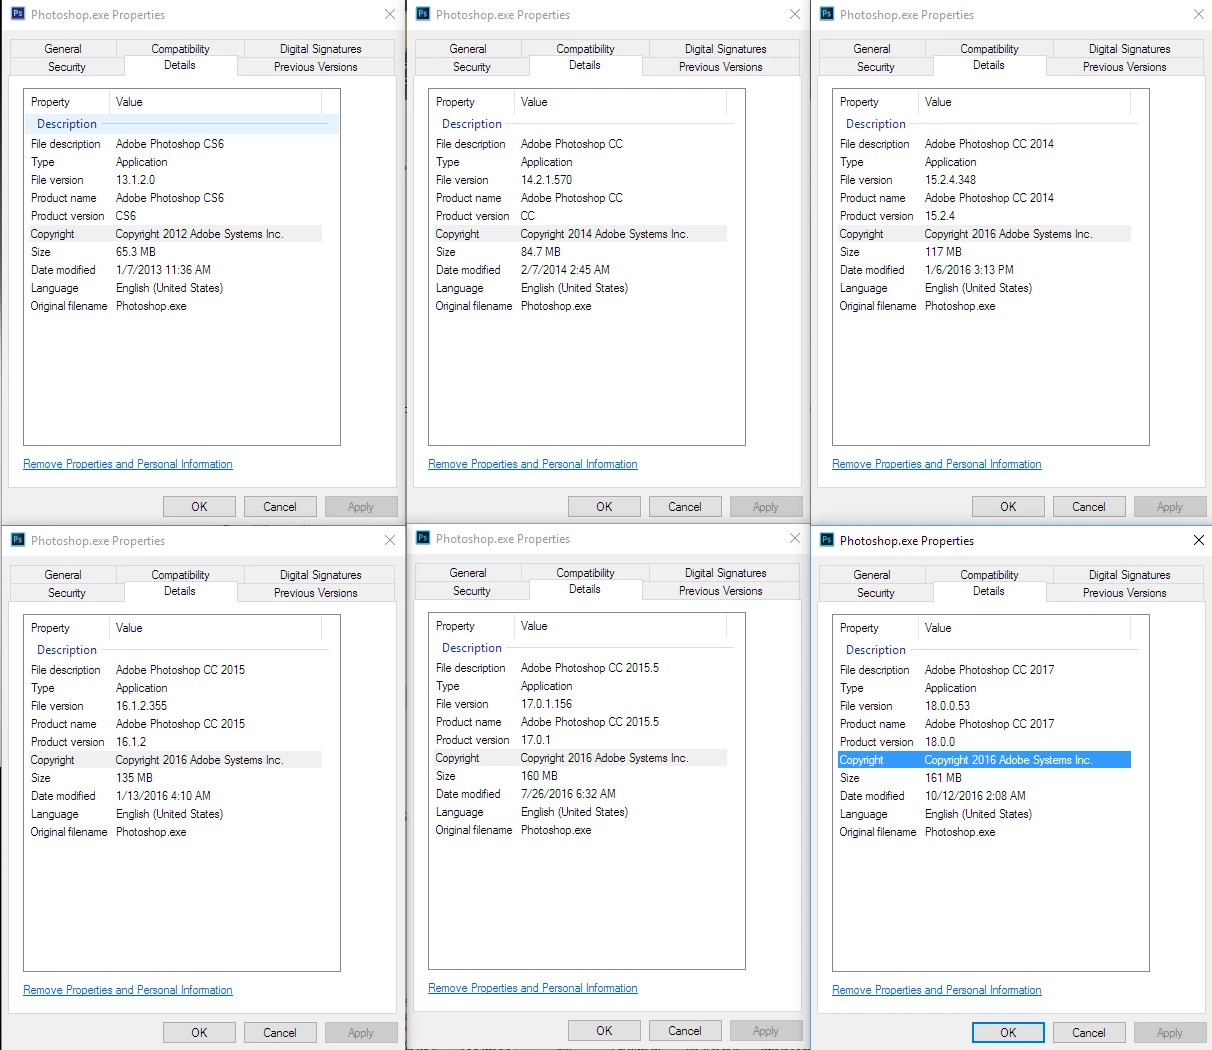The height and width of the screenshot is (1050, 1212).
Task: Select the file version 14.2.1.570 row
Action: (x=580, y=180)
